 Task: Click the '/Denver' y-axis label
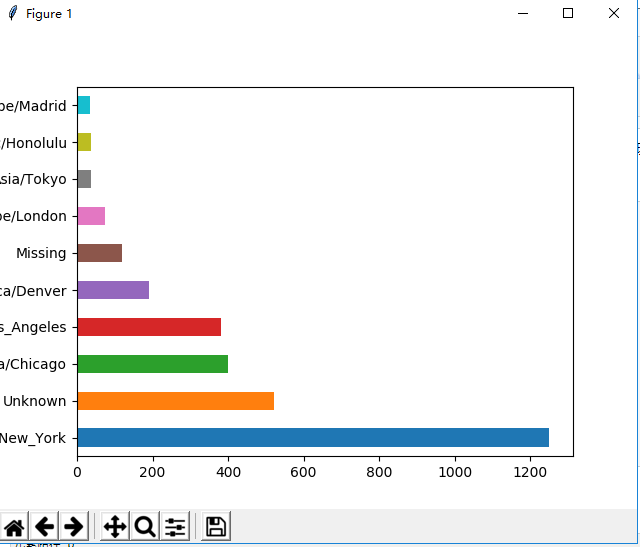(x=39, y=291)
